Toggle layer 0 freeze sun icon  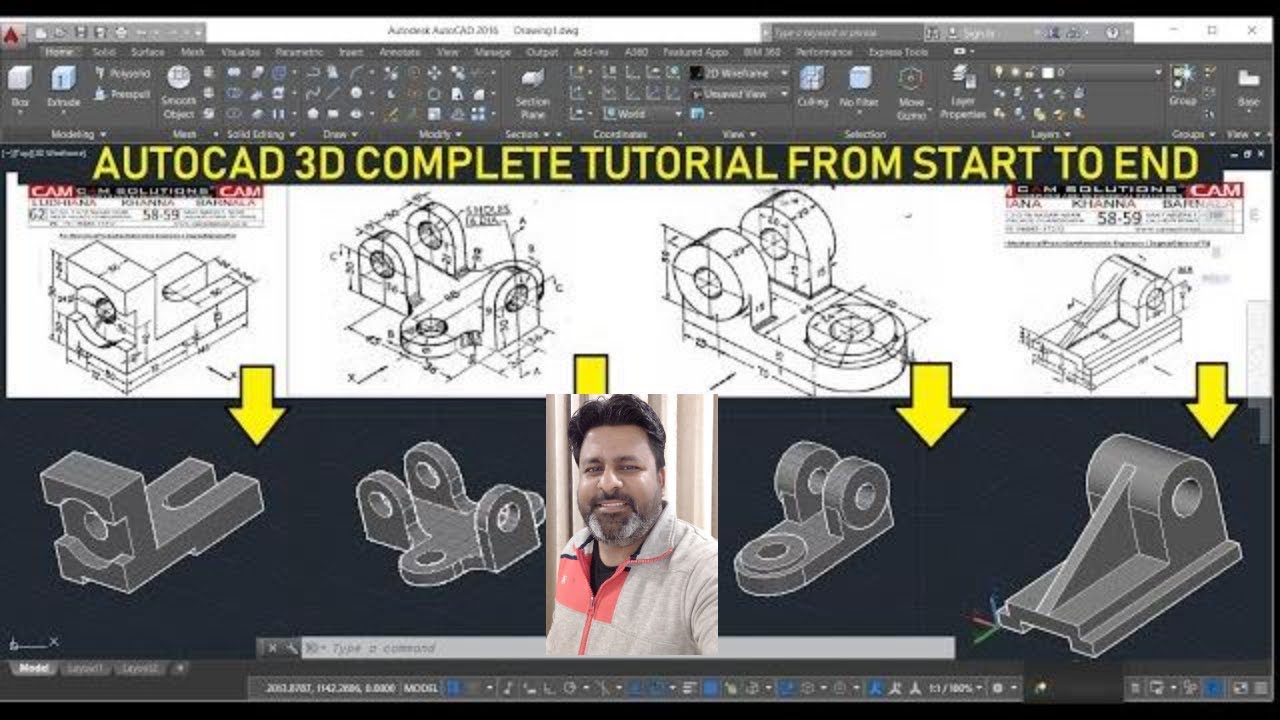[1016, 73]
